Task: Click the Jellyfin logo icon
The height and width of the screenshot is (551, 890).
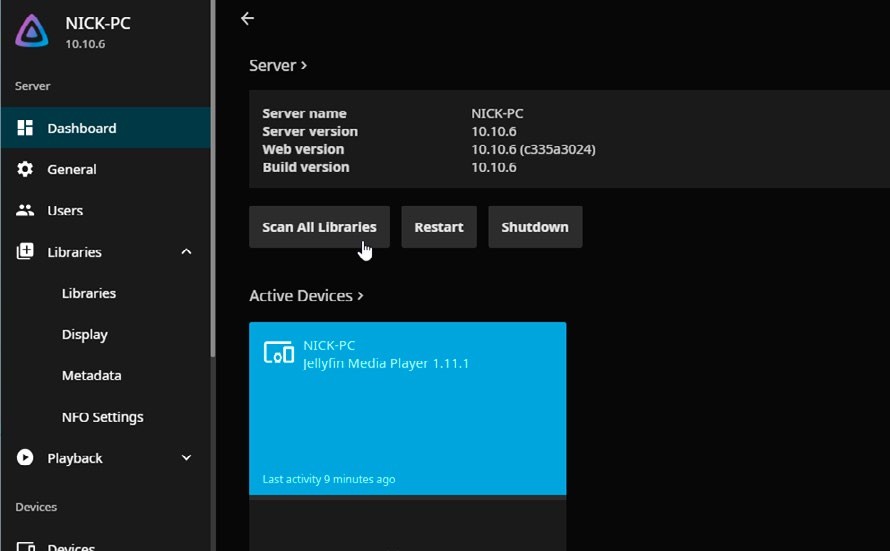Action: pos(32,31)
